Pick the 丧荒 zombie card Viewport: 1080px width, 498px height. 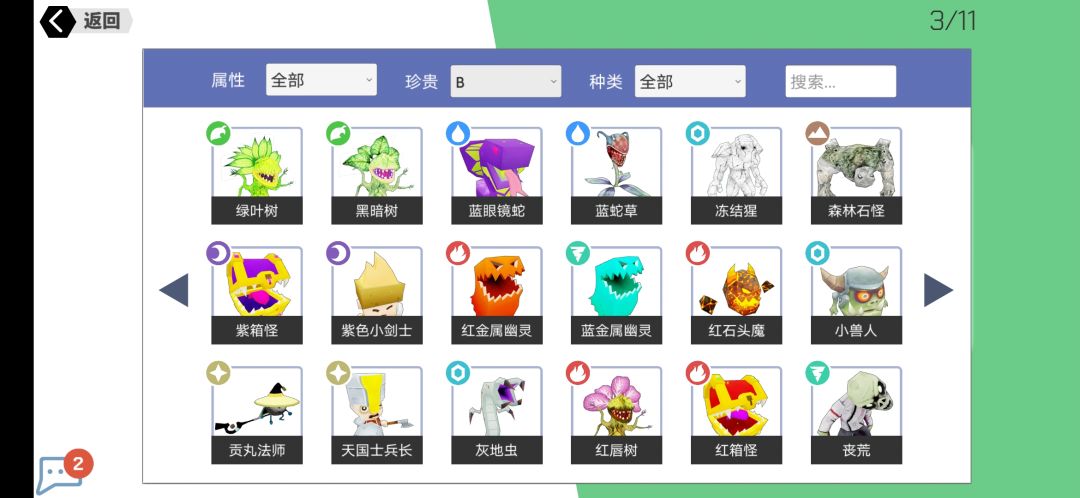pos(856,415)
